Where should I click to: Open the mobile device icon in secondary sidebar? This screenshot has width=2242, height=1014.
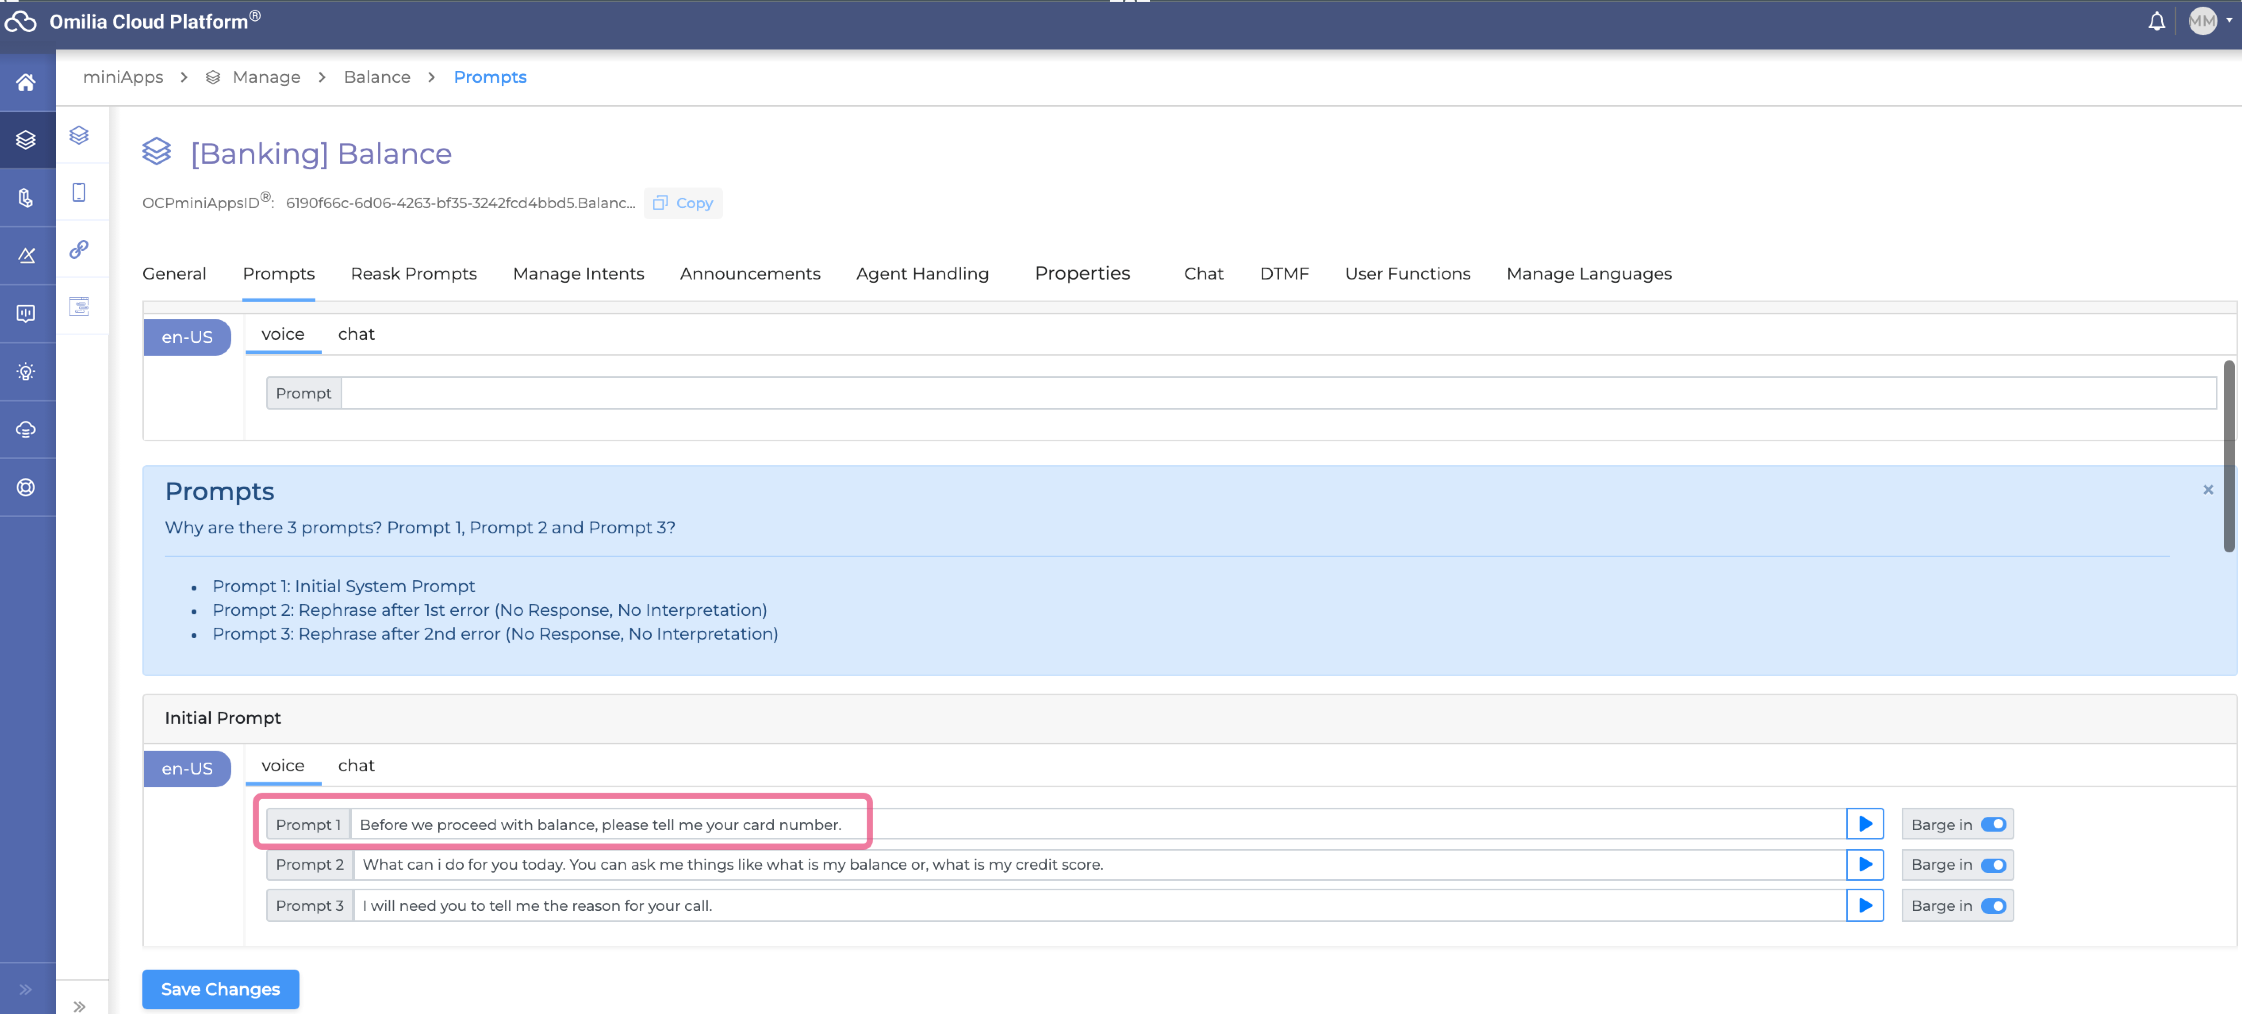[x=79, y=193]
